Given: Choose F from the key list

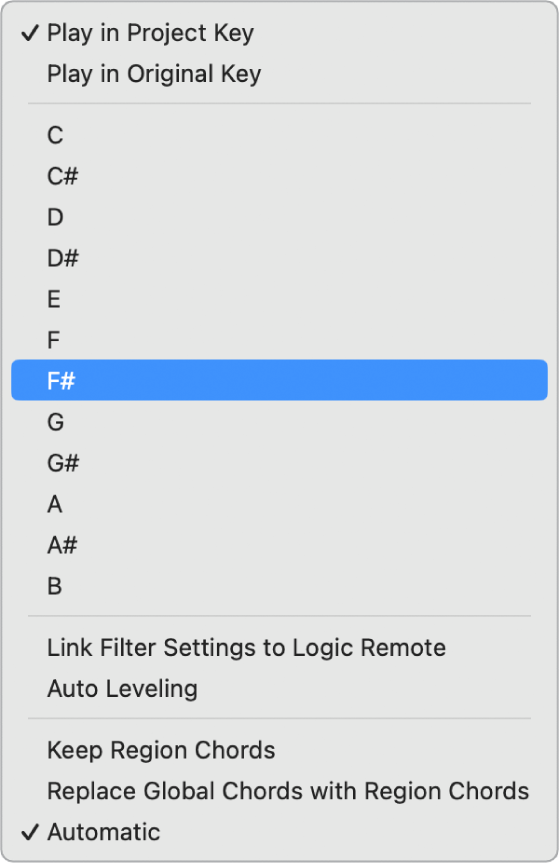Looking at the screenshot, I should (279, 340).
